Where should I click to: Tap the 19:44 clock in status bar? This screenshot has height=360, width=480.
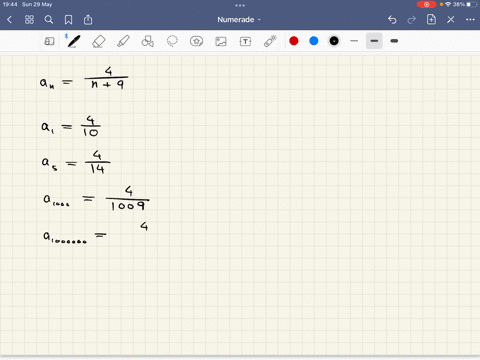click(10, 4)
